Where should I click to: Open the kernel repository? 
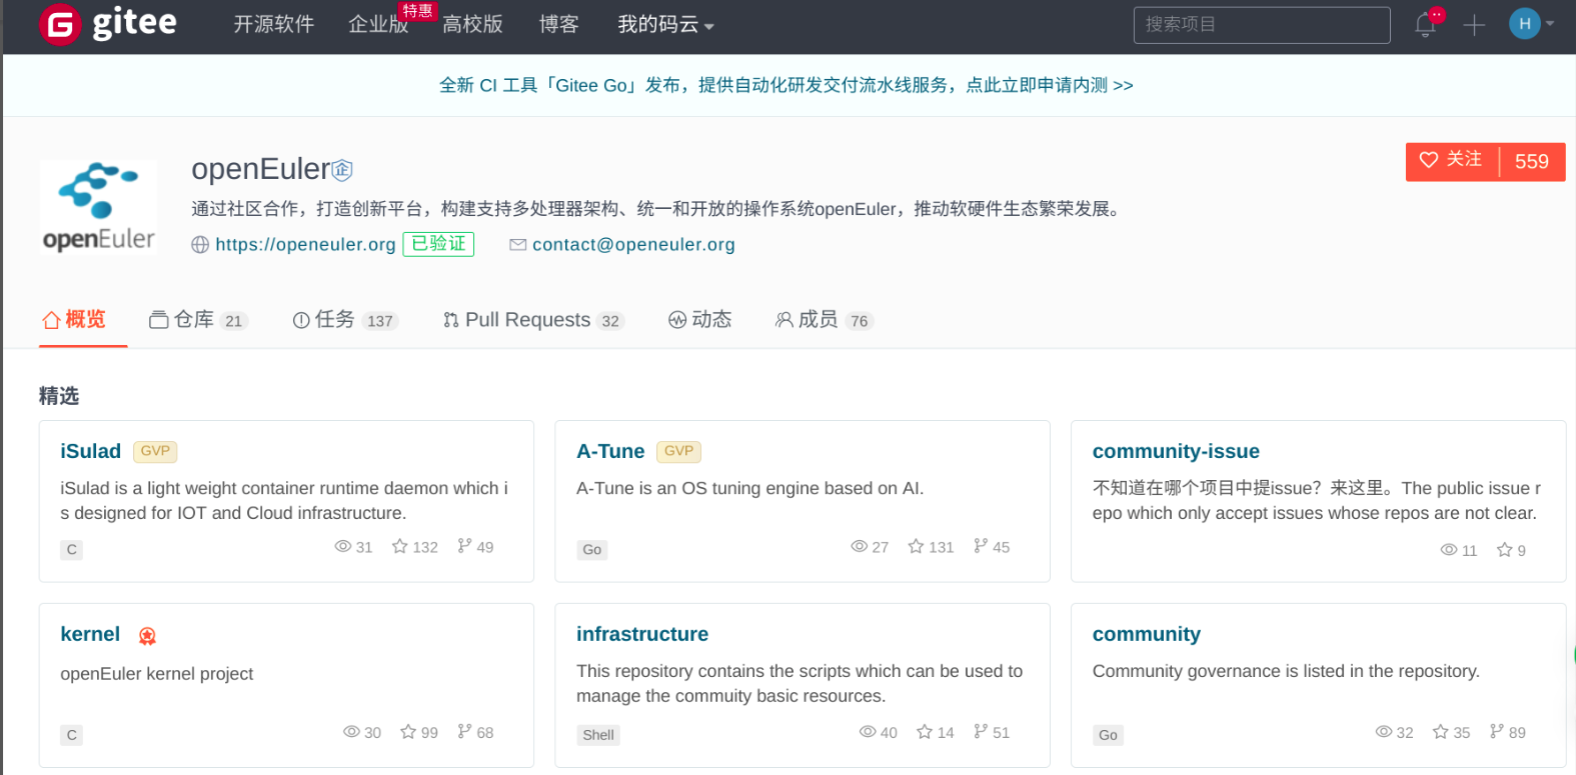[x=90, y=634]
